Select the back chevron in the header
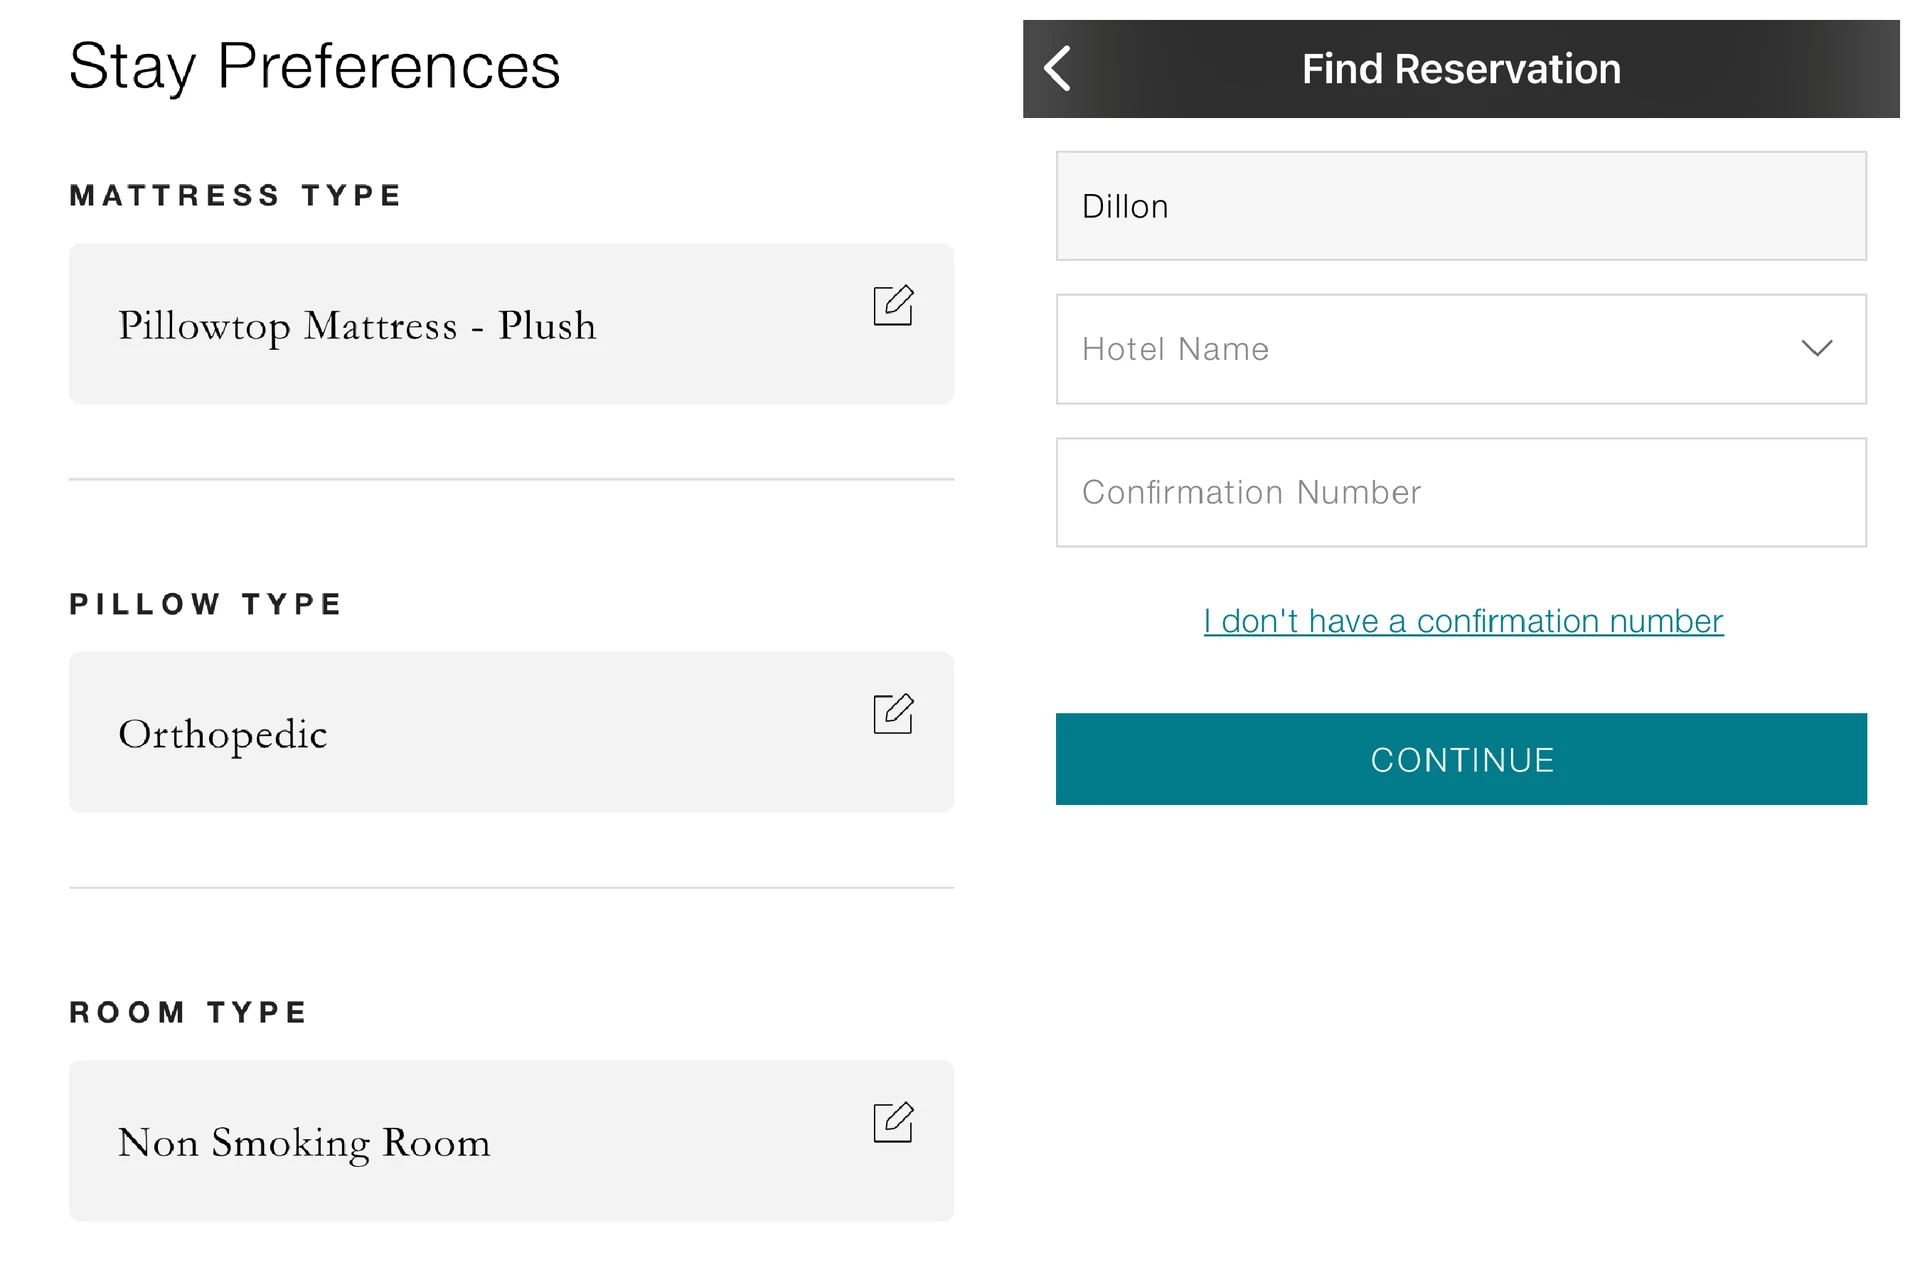1920x1280 pixels. [1057, 68]
